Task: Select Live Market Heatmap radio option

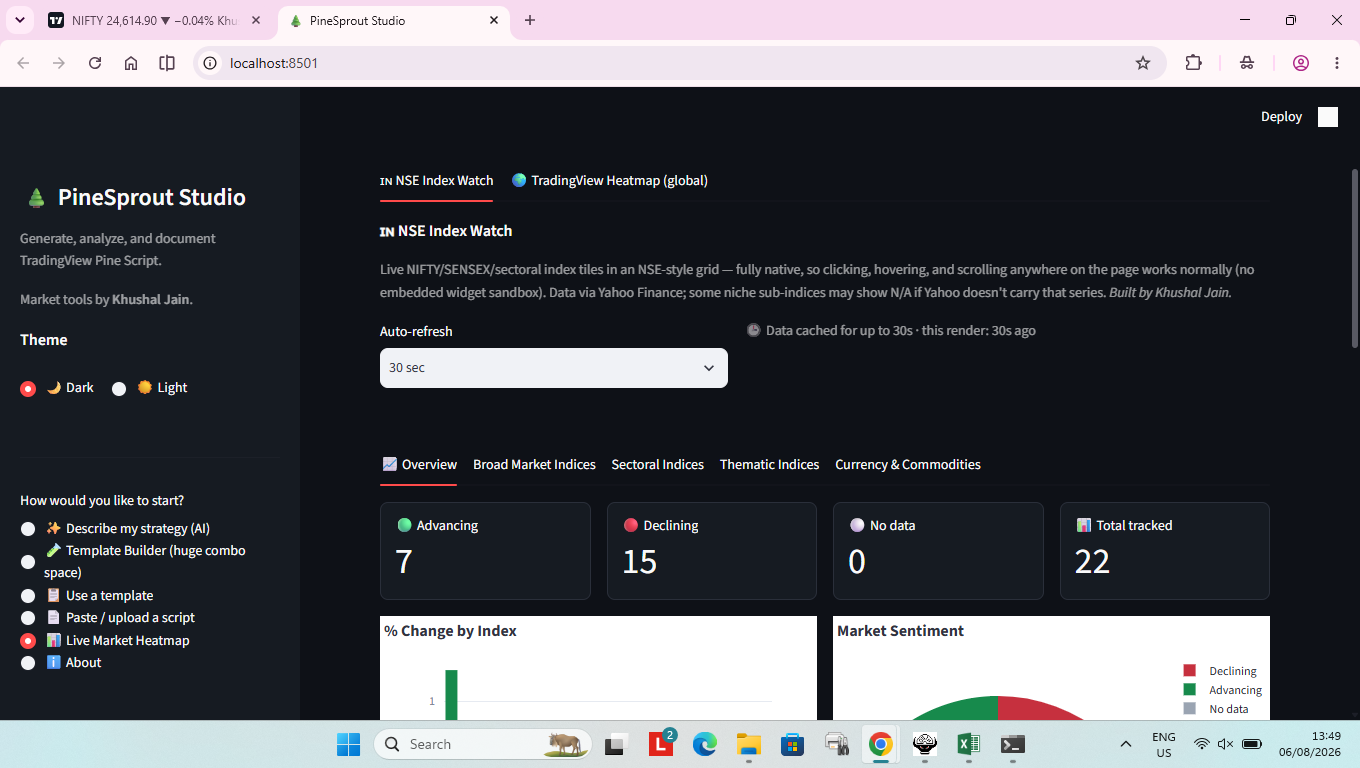Action: 28,641
